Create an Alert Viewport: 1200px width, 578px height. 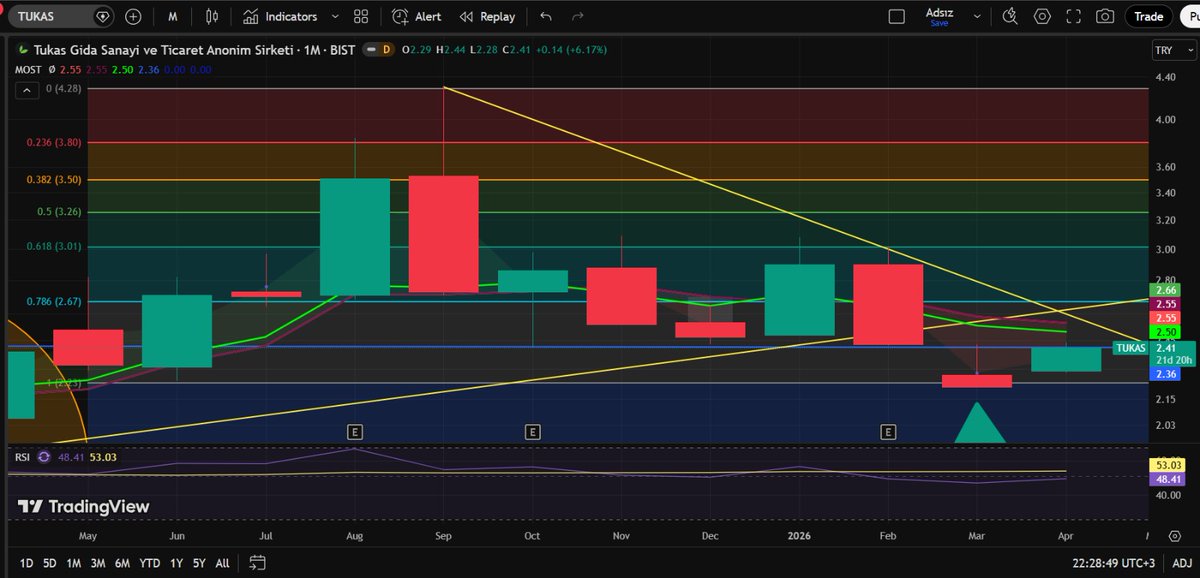[x=417, y=17]
